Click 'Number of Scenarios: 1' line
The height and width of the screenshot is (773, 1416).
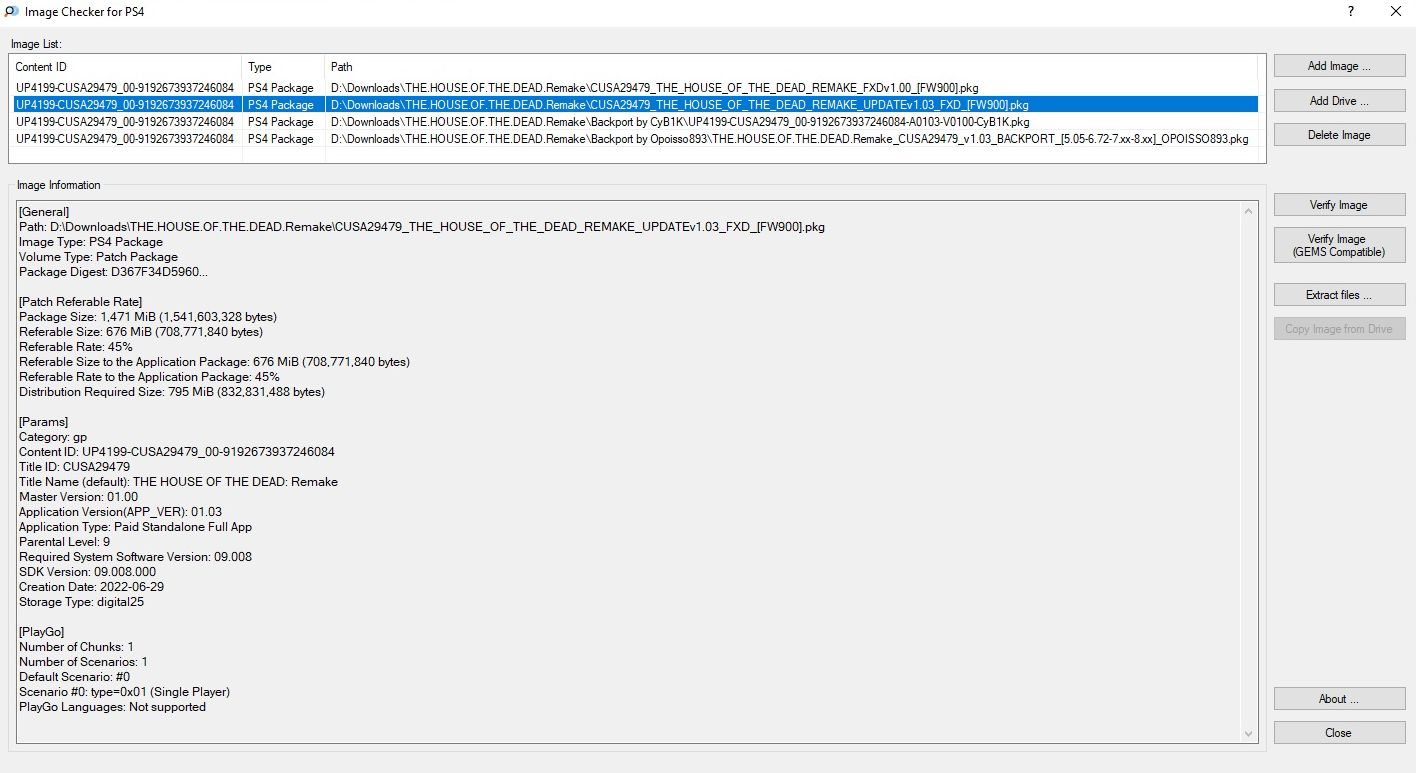click(83, 662)
